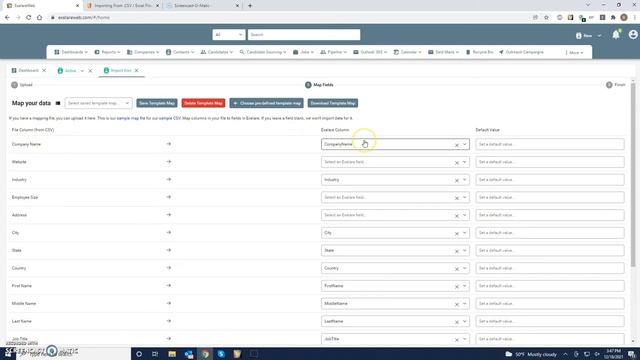Switch to the Dashboard tab

point(25,71)
